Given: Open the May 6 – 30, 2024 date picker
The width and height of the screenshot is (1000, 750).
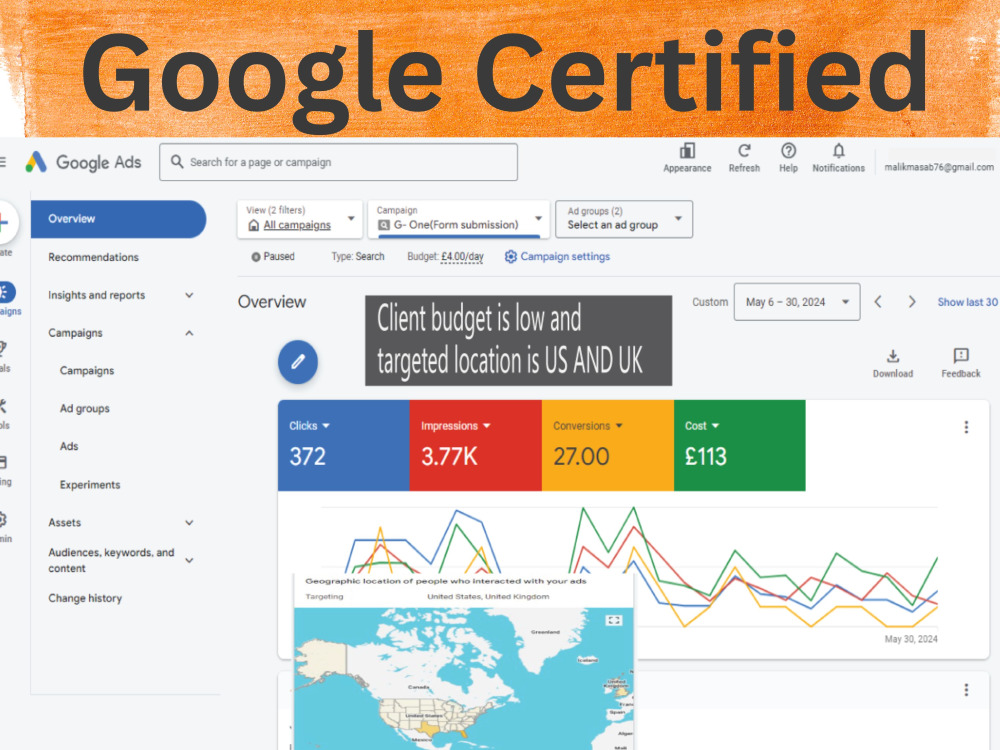Looking at the screenshot, I should pyautogui.click(x=797, y=302).
